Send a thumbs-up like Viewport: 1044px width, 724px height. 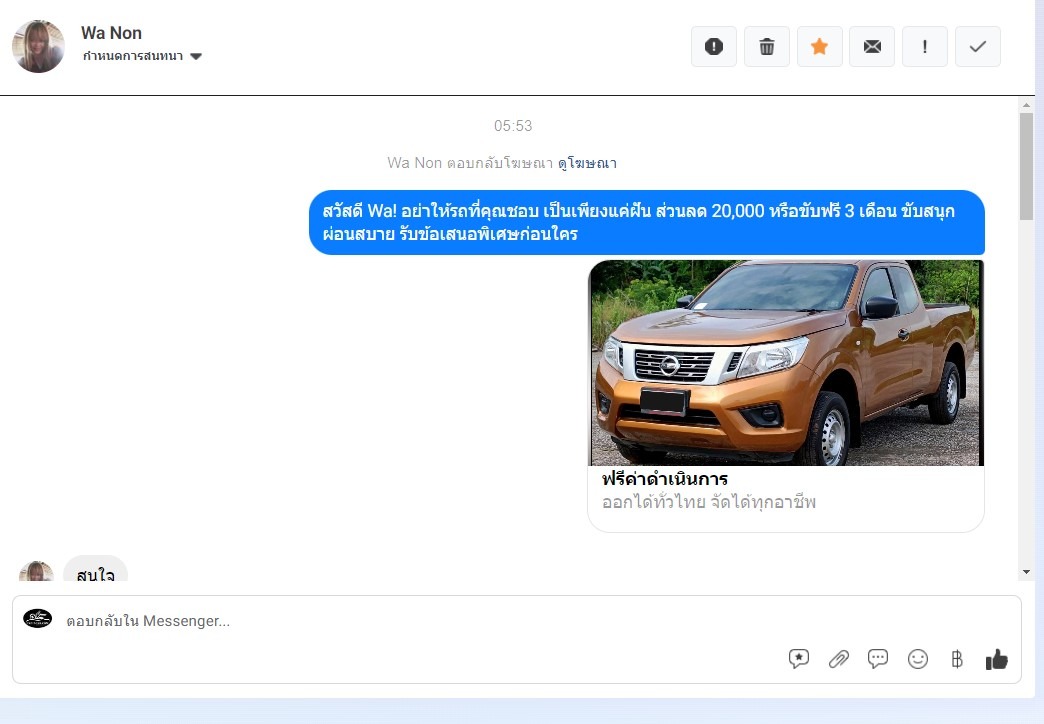tap(996, 659)
